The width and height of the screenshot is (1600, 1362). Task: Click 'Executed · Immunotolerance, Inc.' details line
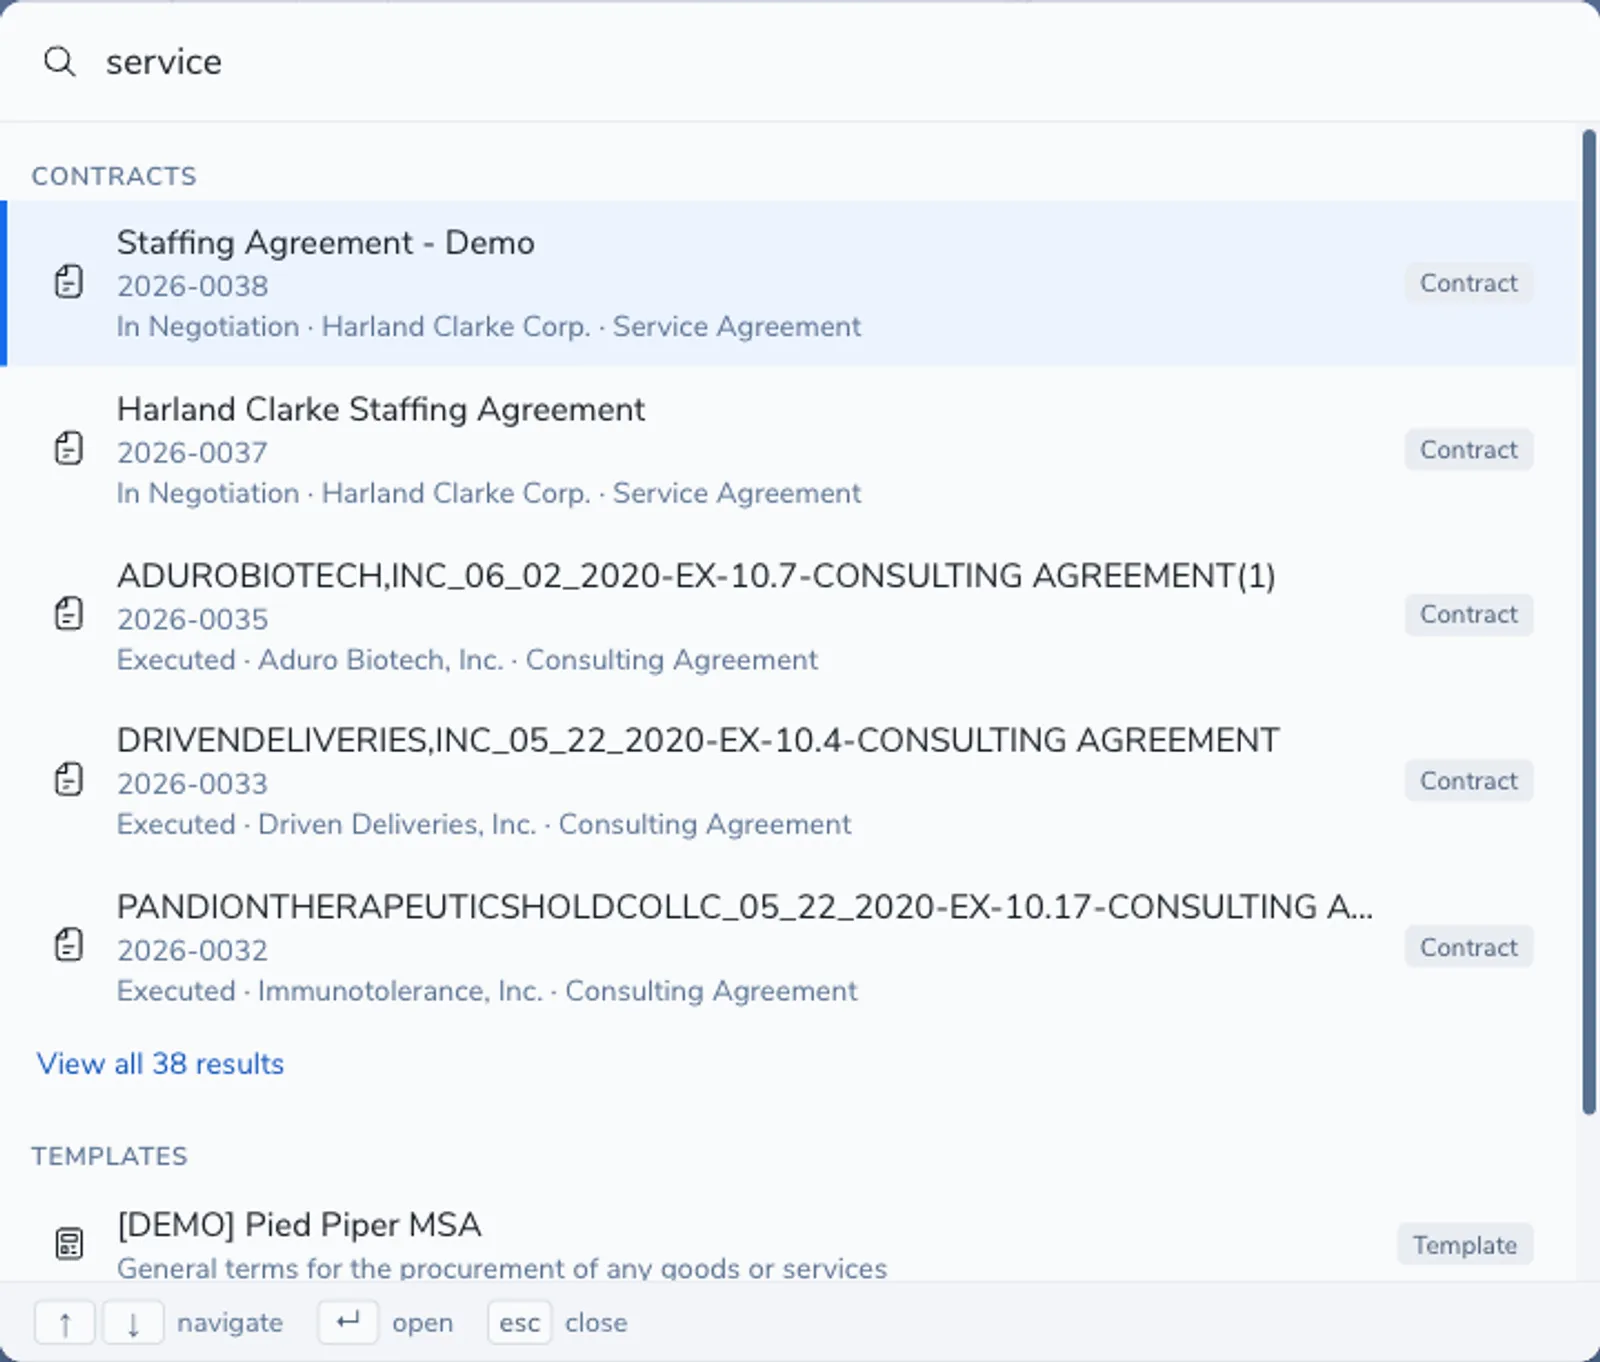point(487,991)
